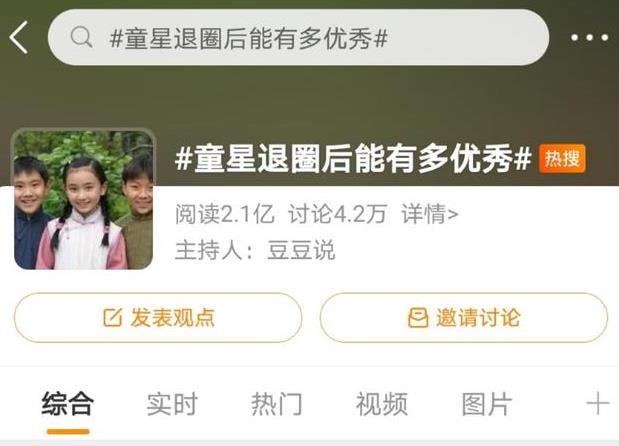This screenshot has height=446, width=619.
Task: Click the orange 热搜 badge
Action: [x=562, y=159]
